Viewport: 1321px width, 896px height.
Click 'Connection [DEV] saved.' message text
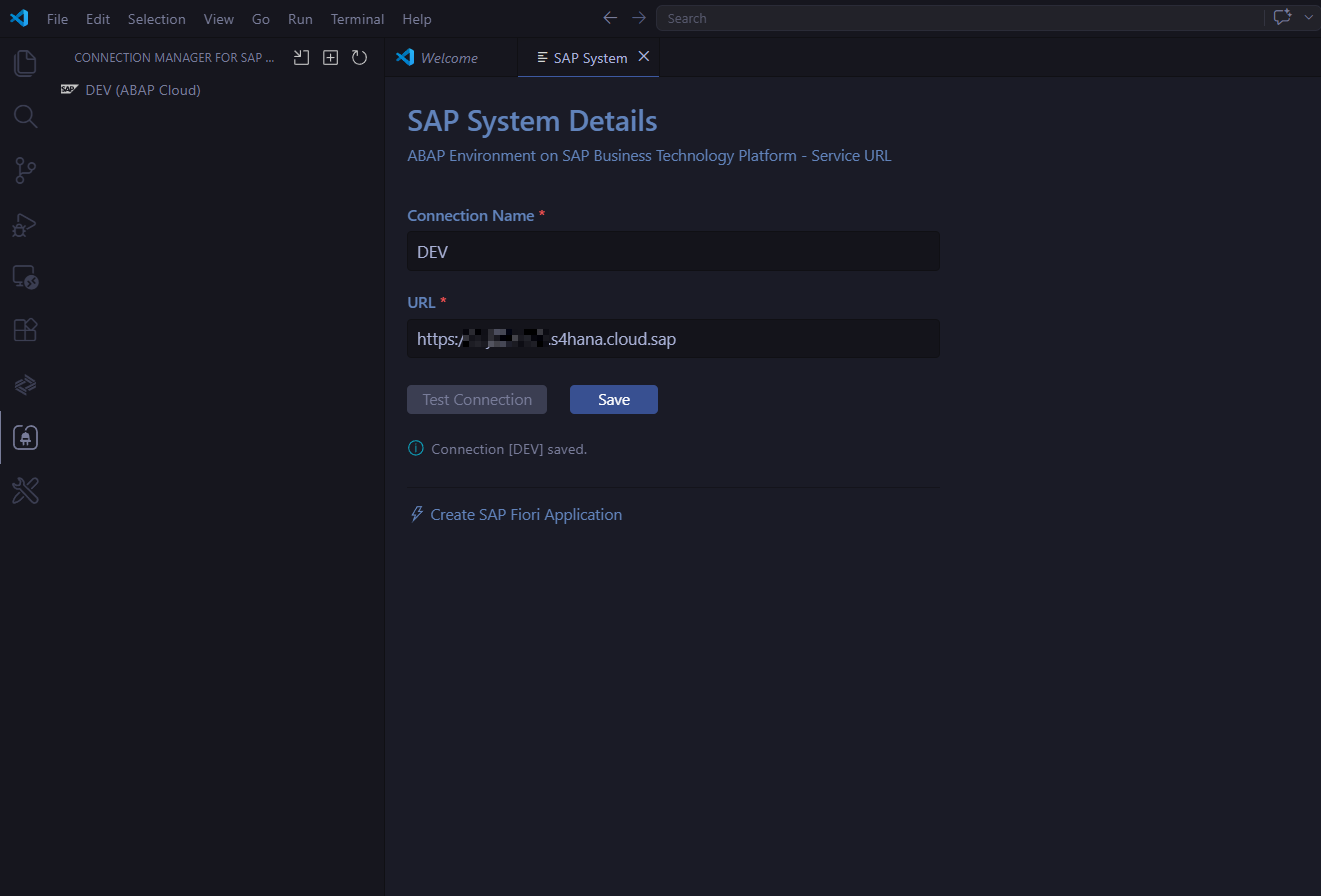click(509, 449)
